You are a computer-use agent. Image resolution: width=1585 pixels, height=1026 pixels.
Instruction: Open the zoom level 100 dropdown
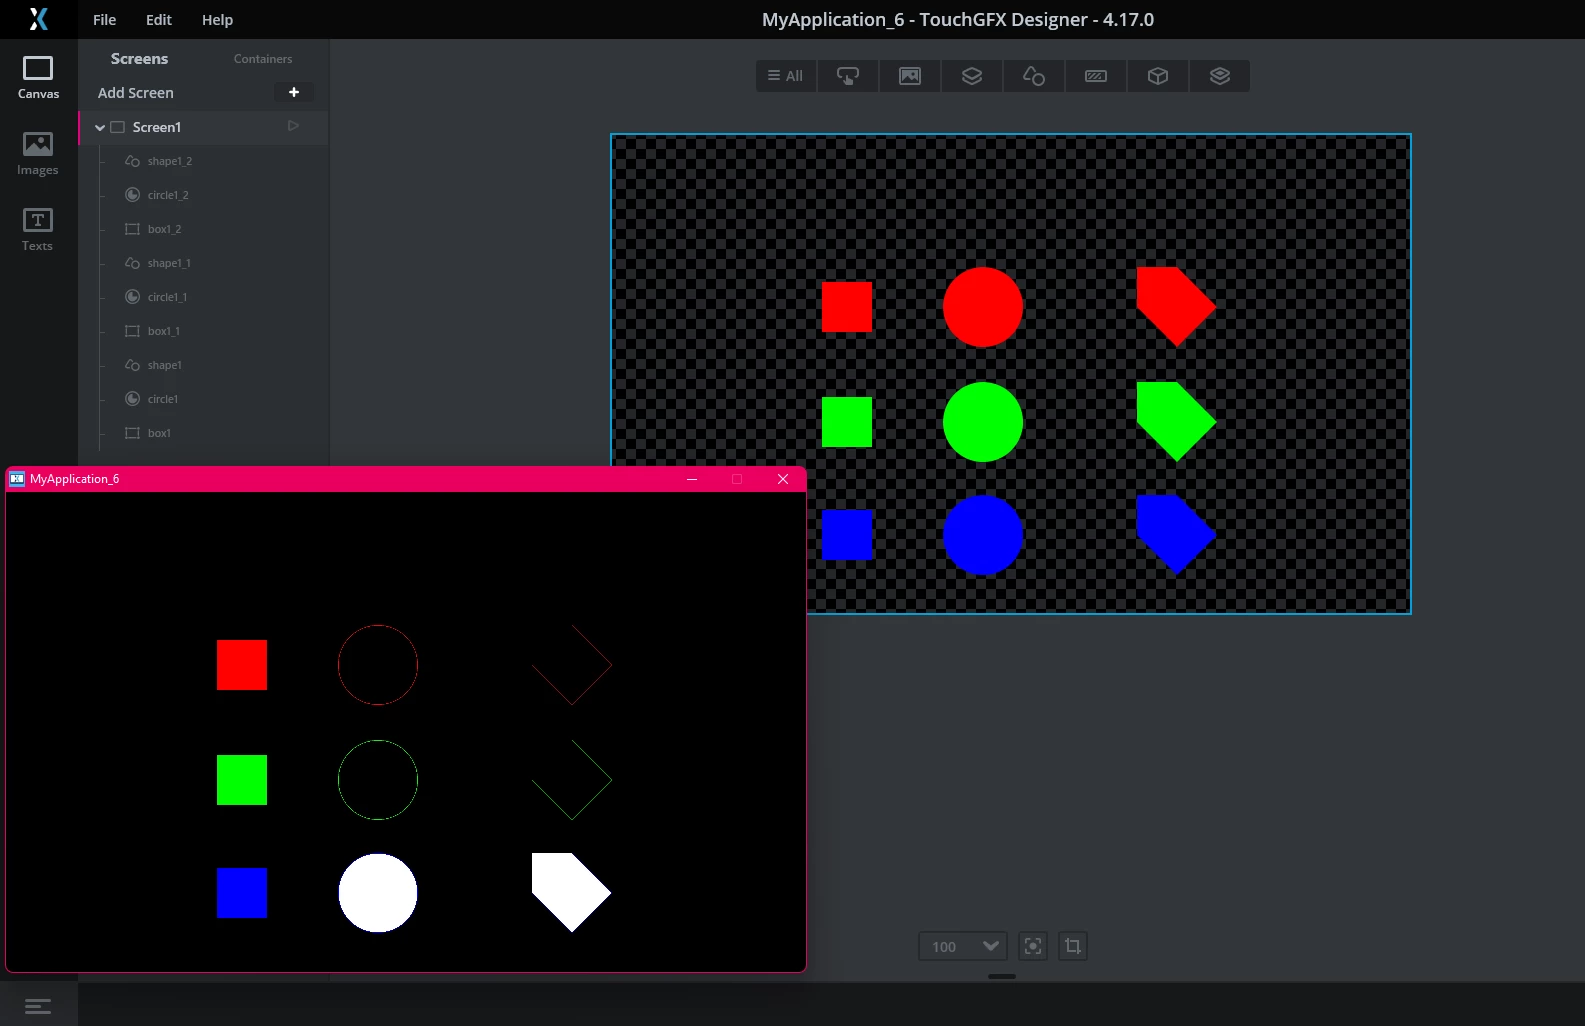pyautogui.click(x=962, y=946)
